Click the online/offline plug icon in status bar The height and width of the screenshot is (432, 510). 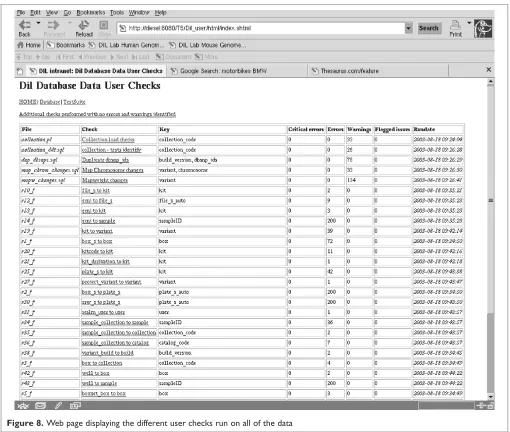(x=481, y=406)
